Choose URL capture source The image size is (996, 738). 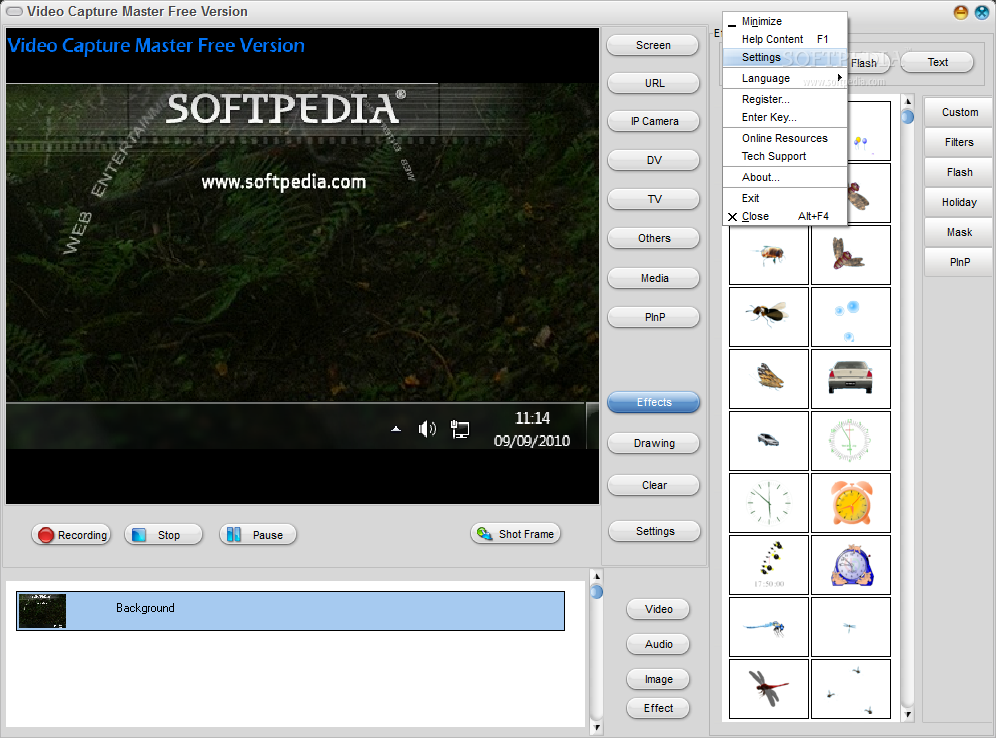[653, 83]
